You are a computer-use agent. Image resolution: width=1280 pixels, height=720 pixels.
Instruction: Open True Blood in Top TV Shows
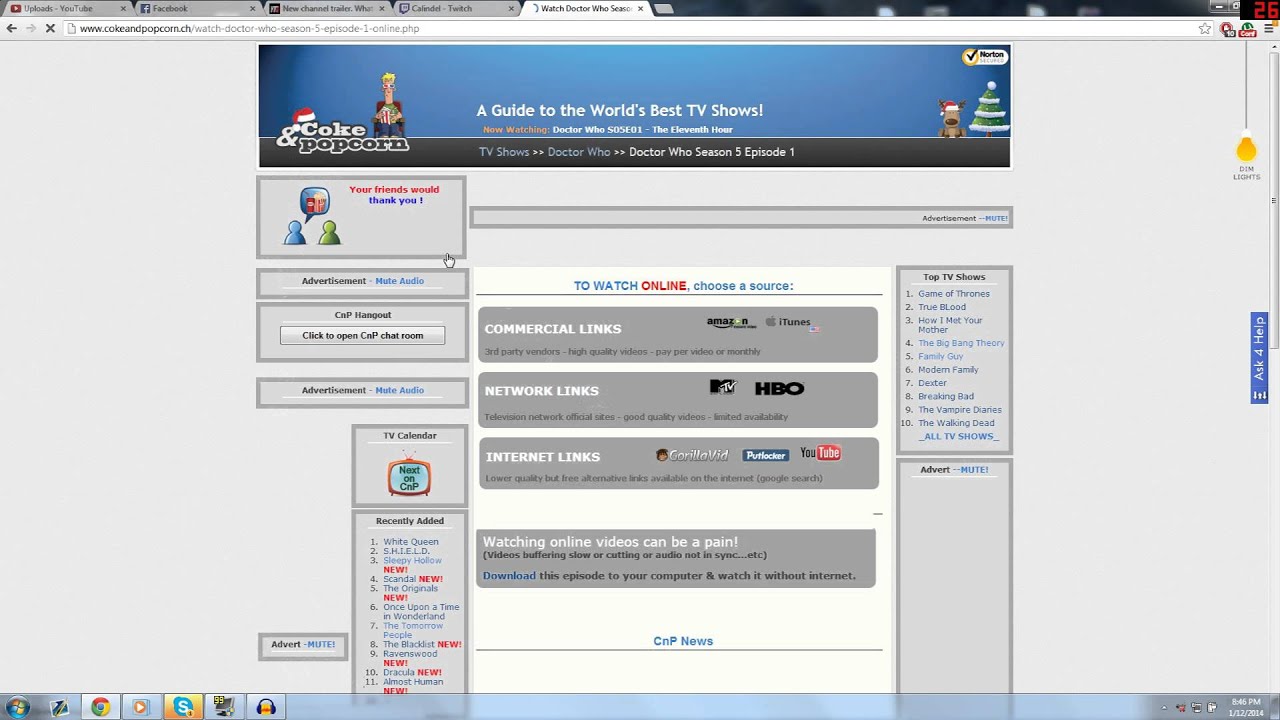point(942,307)
